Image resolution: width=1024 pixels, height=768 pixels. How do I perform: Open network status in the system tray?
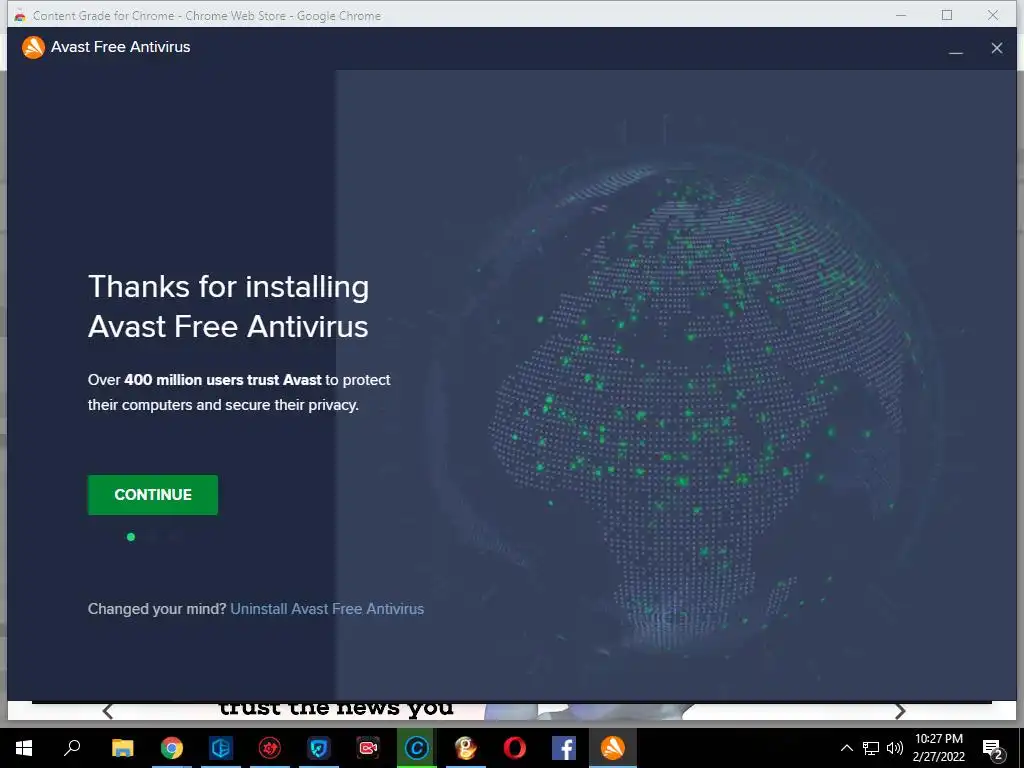pyautogui.click(x=871, y=748)
